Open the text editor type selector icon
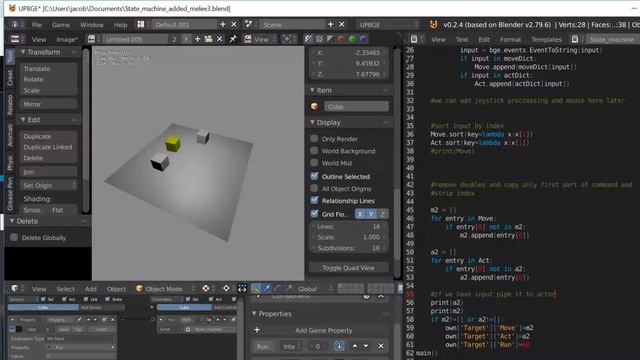The width and height of the screenshot is (640, 360). (x=414, y=39)
